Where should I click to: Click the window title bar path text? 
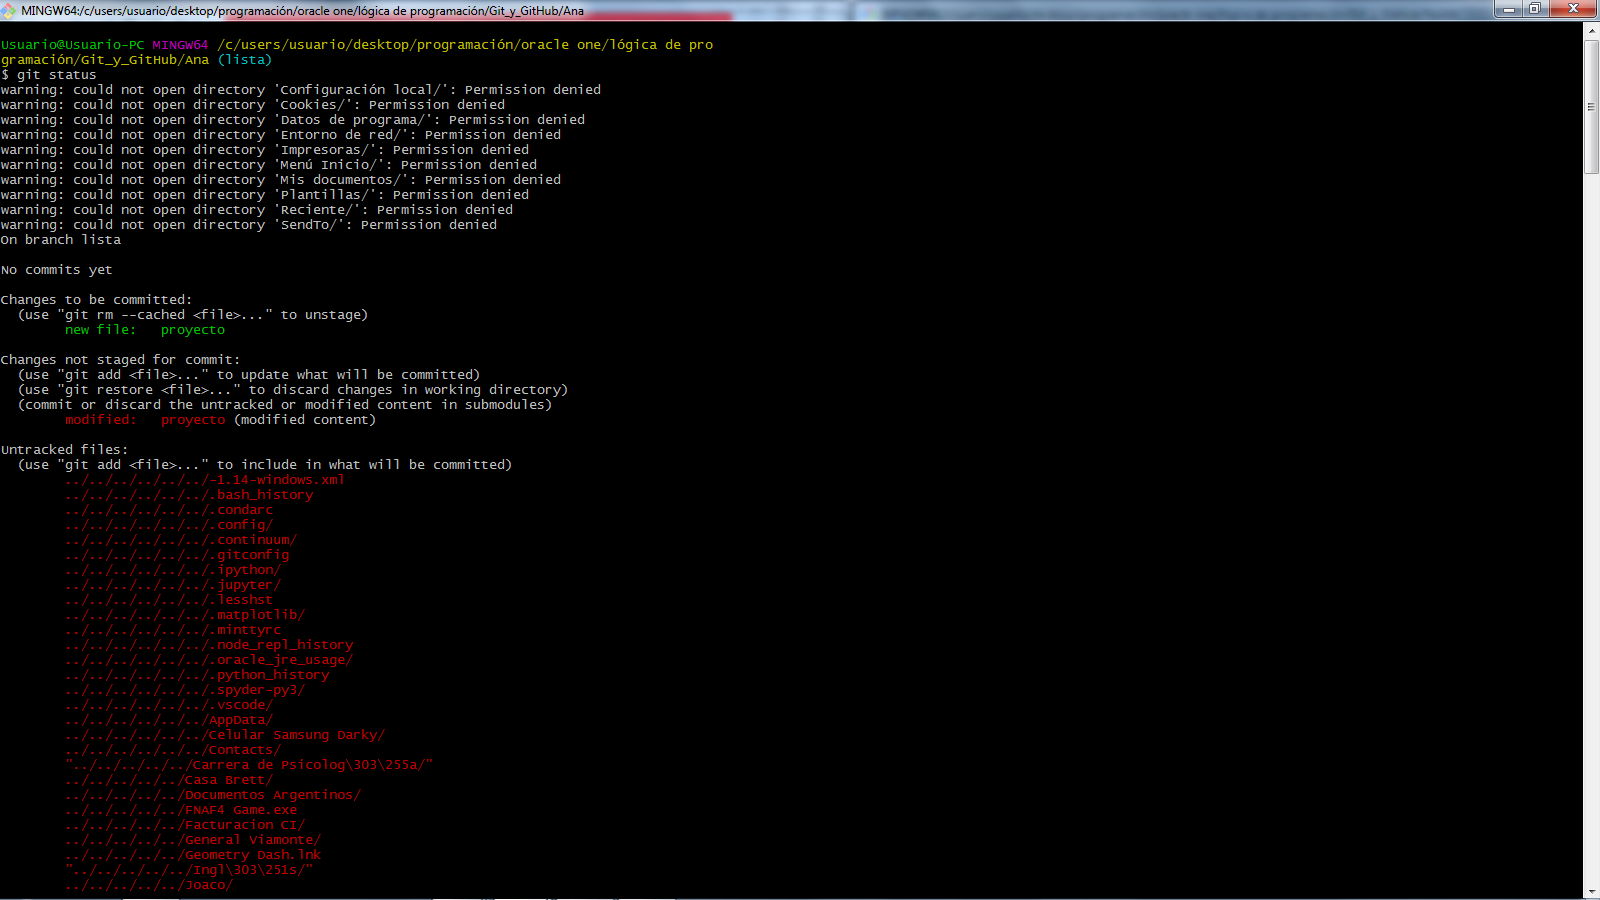tap(302, 11)
